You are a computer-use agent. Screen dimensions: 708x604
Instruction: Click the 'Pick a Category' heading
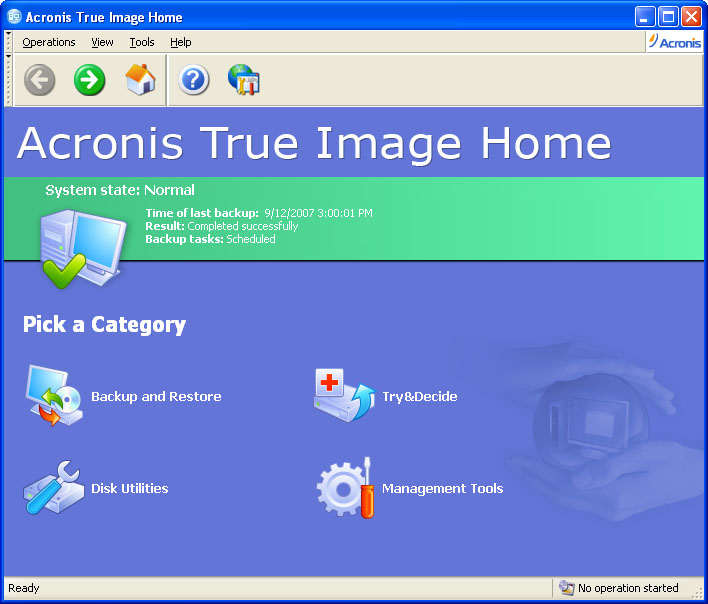(x=104, y=325)
